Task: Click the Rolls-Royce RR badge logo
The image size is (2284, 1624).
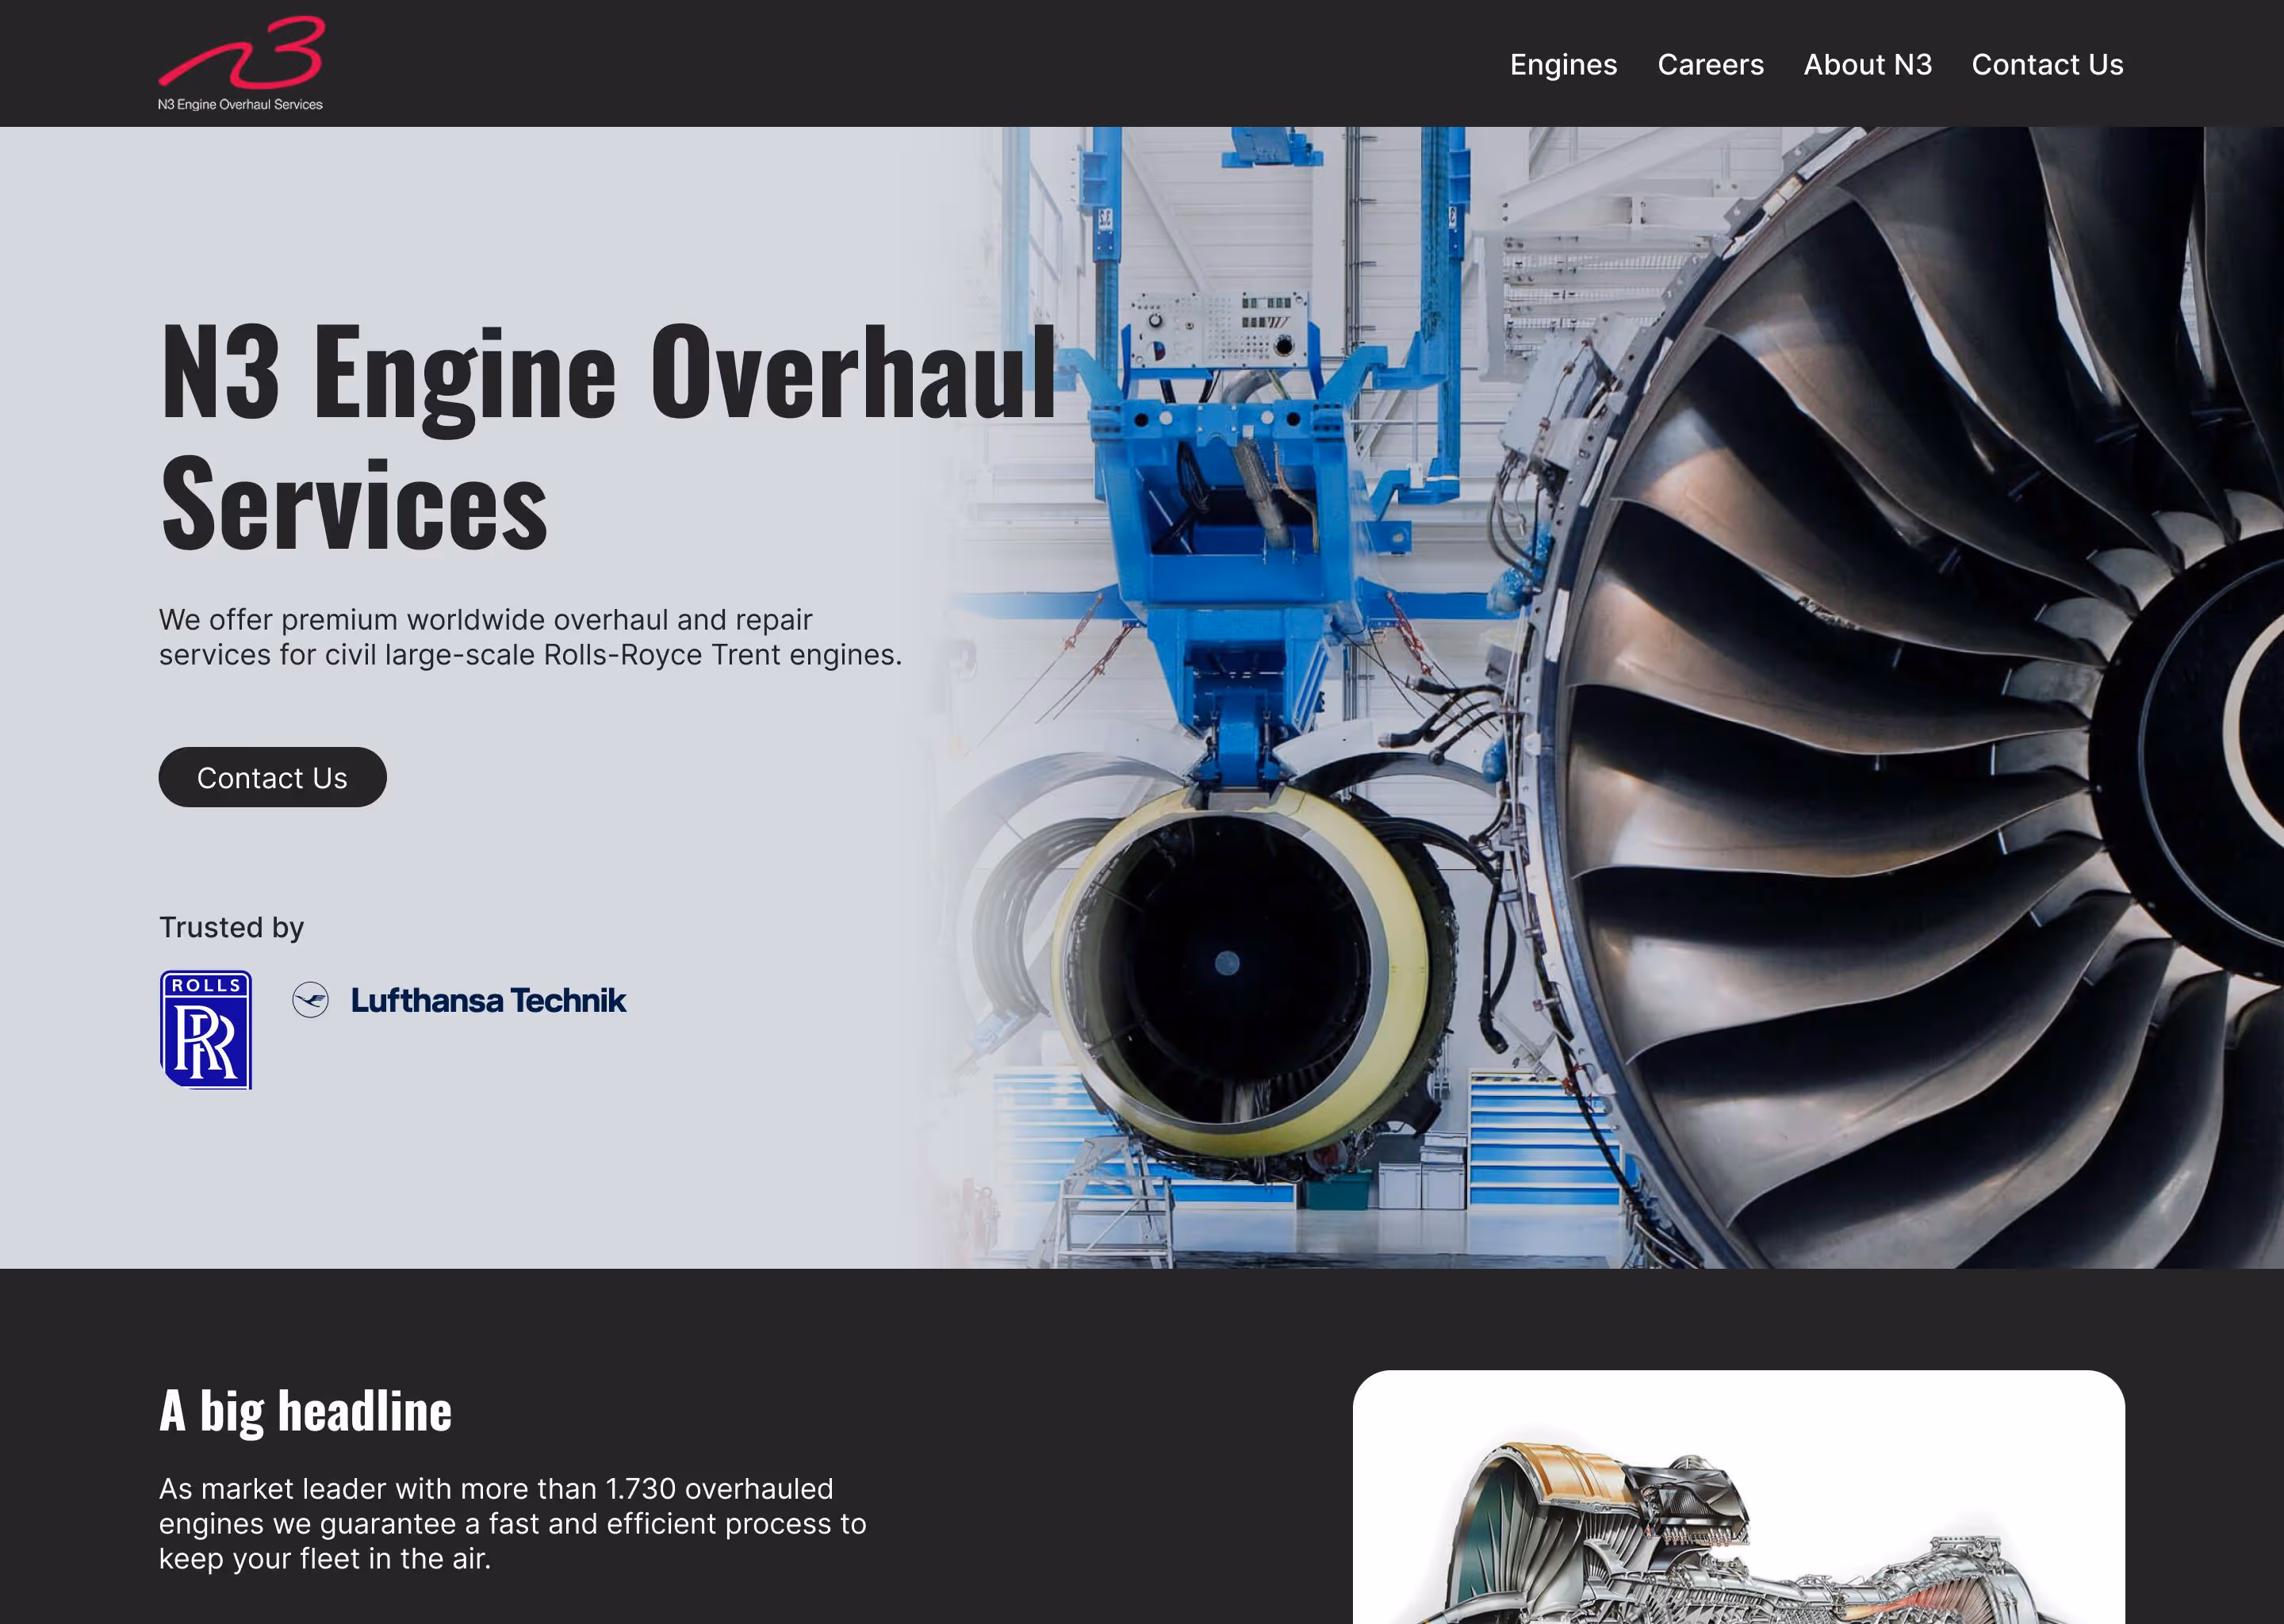Action: (x=206, y=1030)
